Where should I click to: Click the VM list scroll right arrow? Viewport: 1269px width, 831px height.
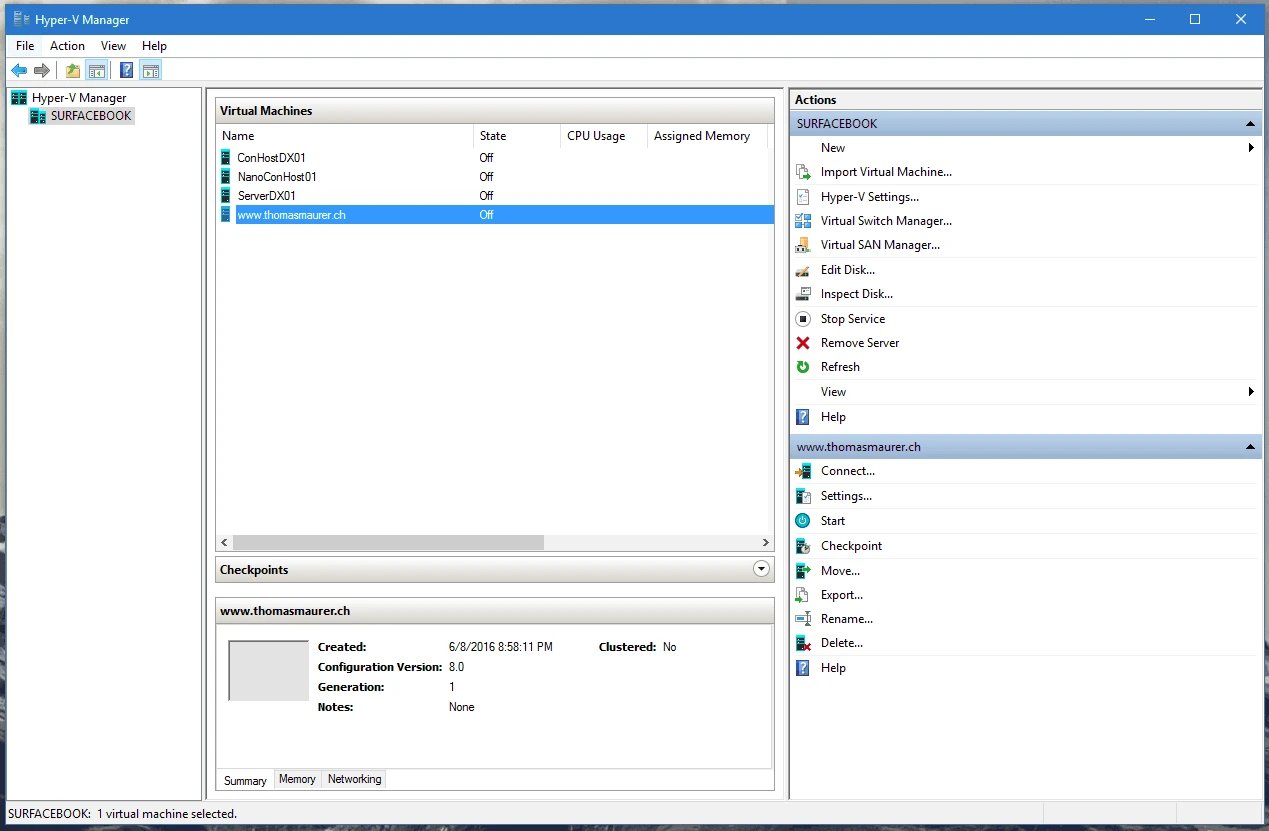(766, 542)
